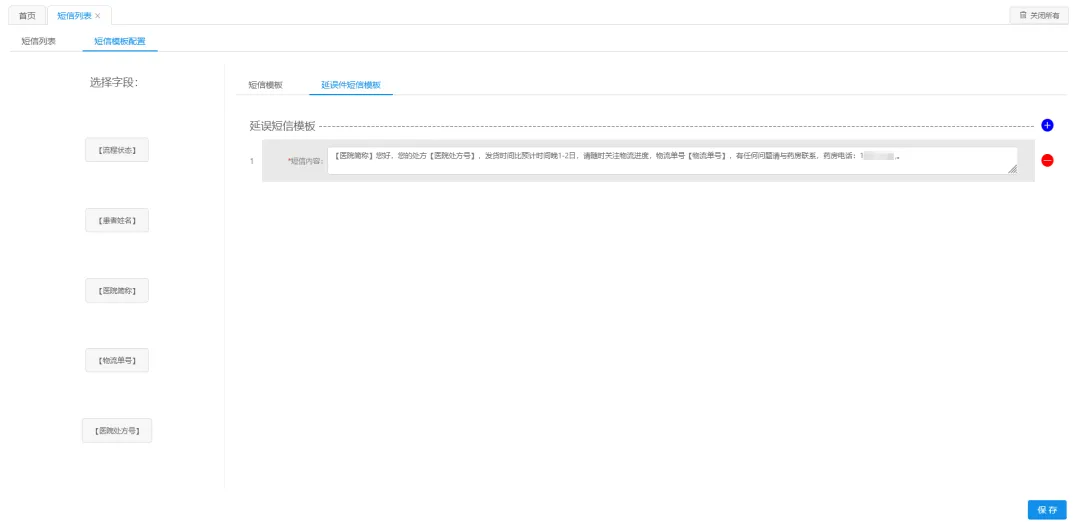Open the 短信列表 sub-tab

[38, 41]
